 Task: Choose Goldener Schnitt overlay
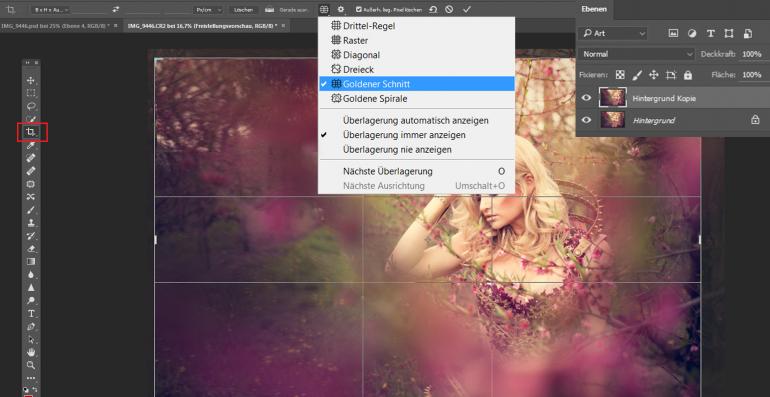[x=416, y=84]
